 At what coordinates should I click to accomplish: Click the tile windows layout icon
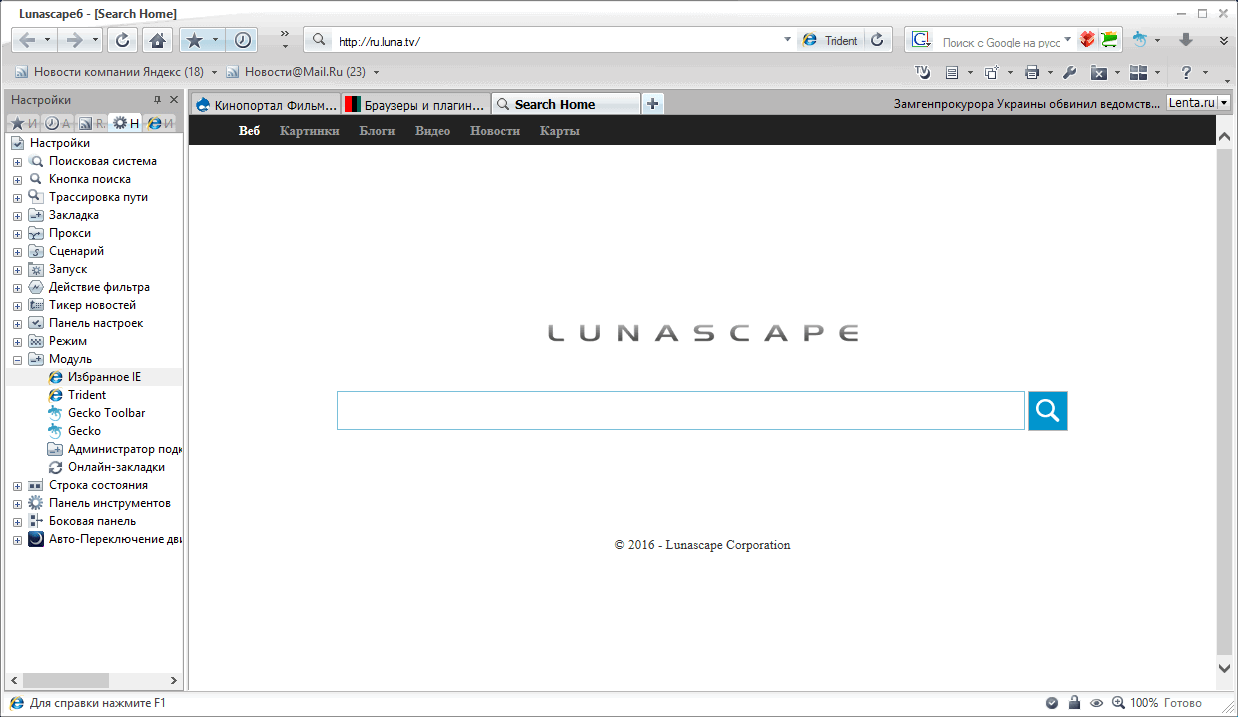1138,72
